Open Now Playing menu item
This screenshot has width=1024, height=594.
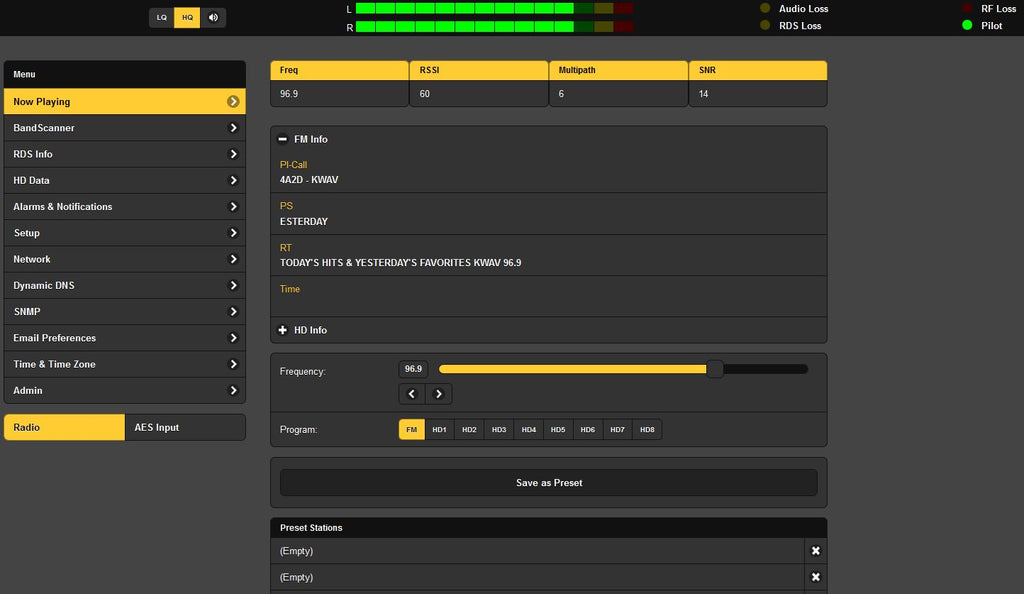(125, 102)
